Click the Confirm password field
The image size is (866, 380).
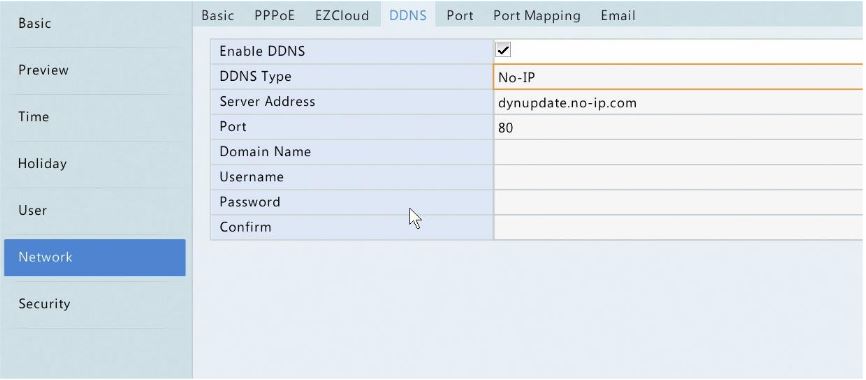coord(679,228)
